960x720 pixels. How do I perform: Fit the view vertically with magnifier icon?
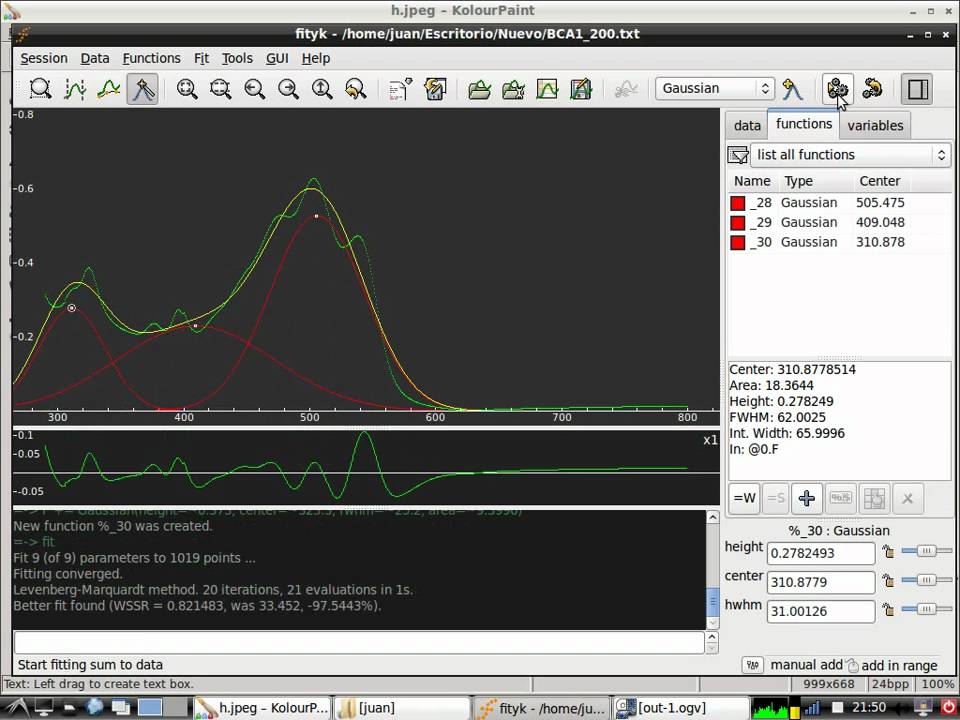[220, 89]
